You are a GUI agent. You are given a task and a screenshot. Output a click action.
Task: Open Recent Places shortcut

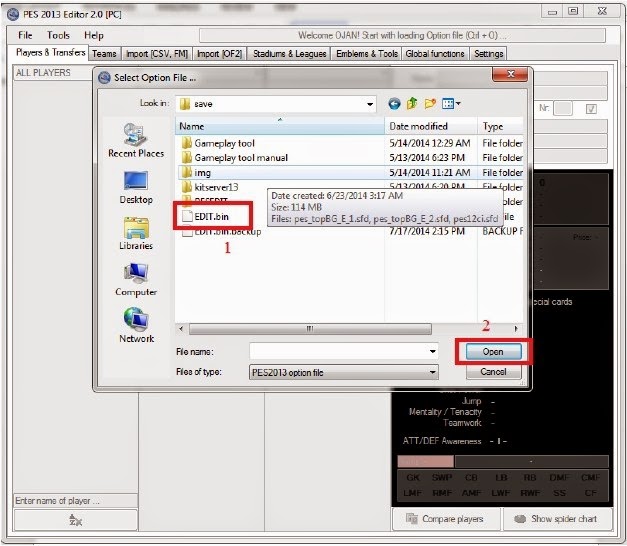pos(136,140)
